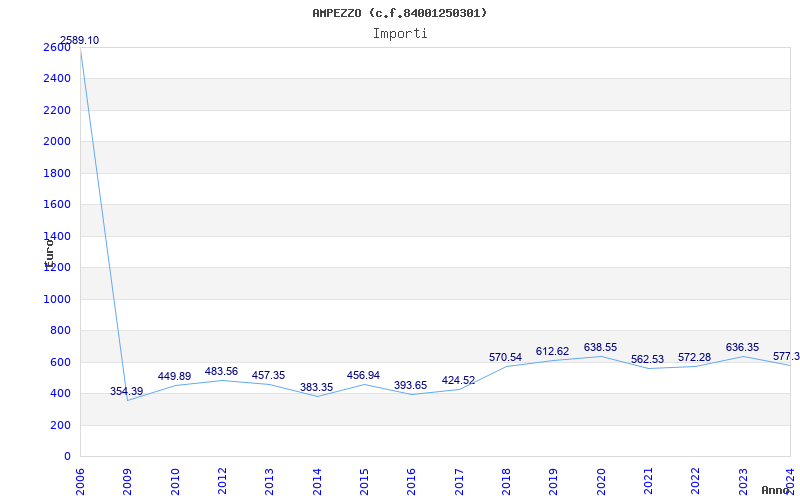Select the 572.28 value label
This screenshot has height=500, width=800.
click(x=694, y=358)
